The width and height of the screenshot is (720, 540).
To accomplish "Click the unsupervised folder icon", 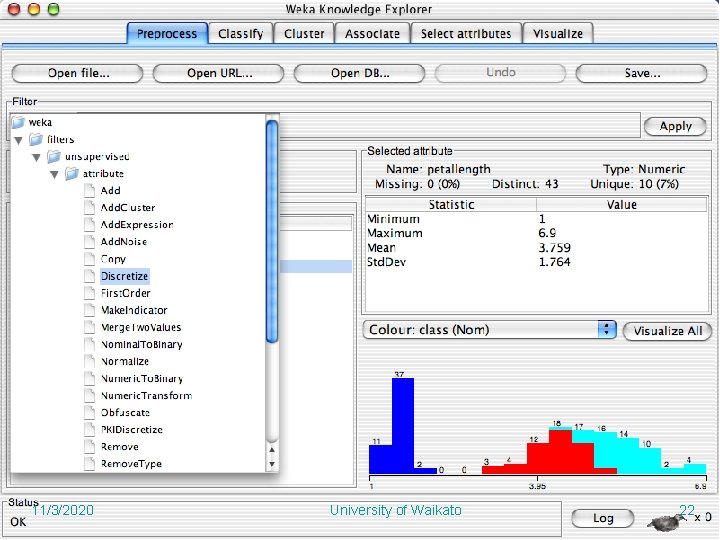I will 54,156.
